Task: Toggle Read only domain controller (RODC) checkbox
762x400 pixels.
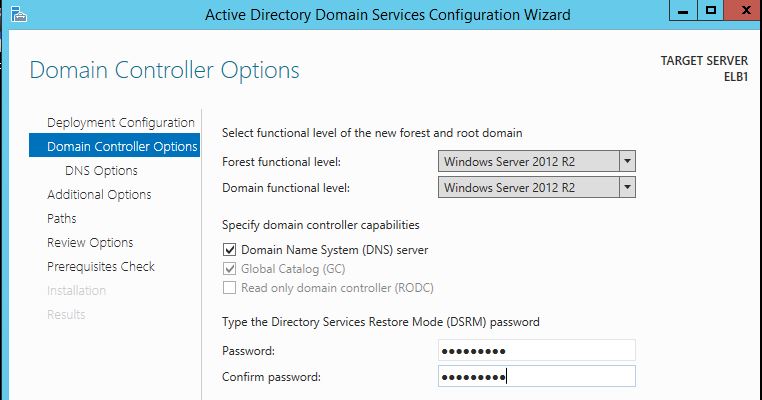Action: click(229, 288)
